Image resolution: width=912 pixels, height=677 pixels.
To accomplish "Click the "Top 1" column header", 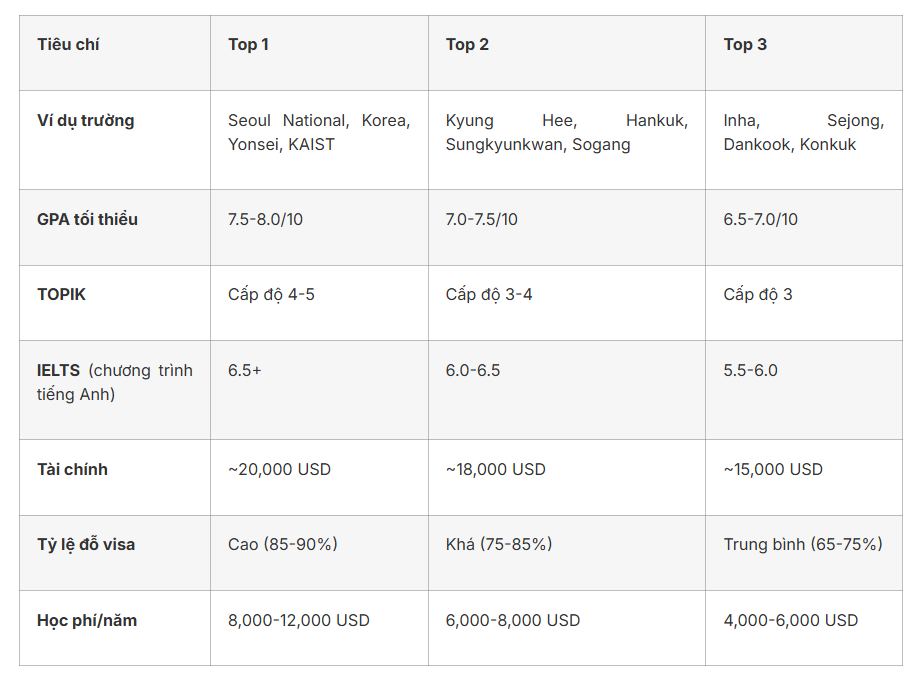I will click(x=248, y=44).
